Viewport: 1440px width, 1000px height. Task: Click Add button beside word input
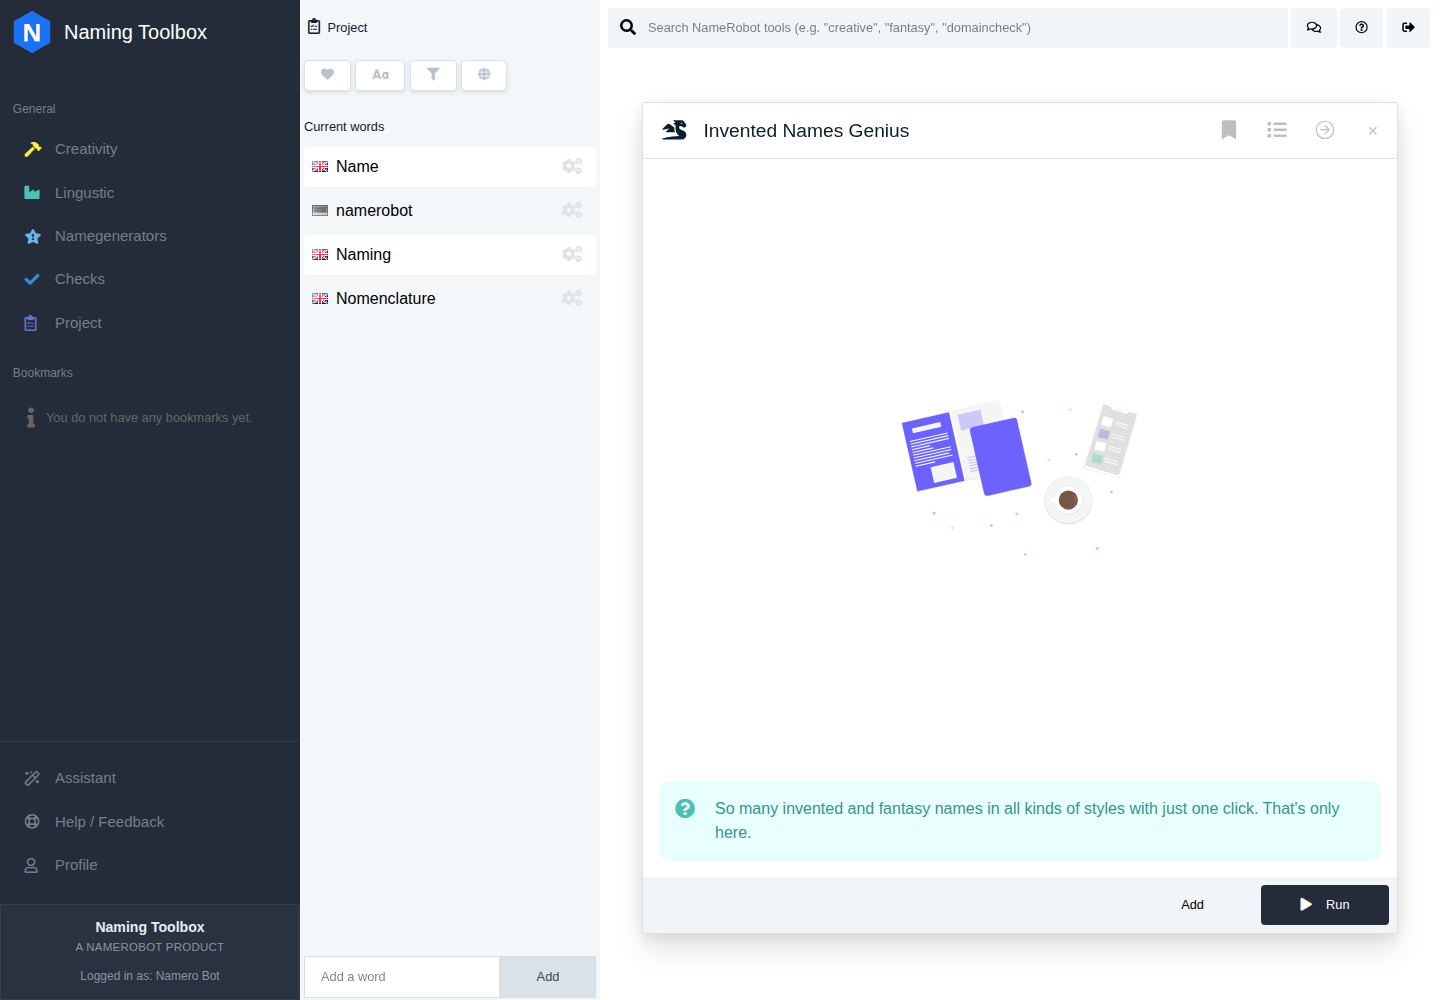point(548,977)
